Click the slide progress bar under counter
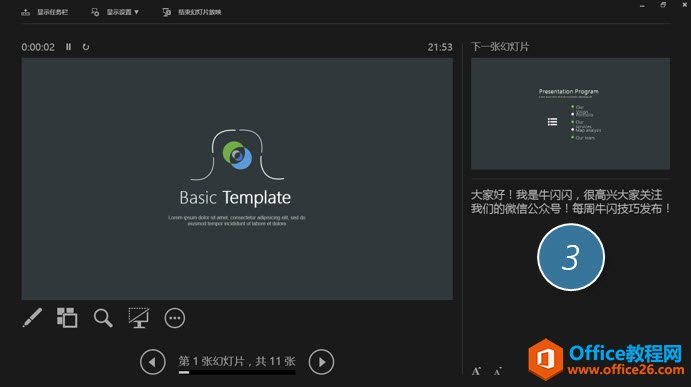The height and width of the screenshot is (387, 691). [x=237, y=372]
